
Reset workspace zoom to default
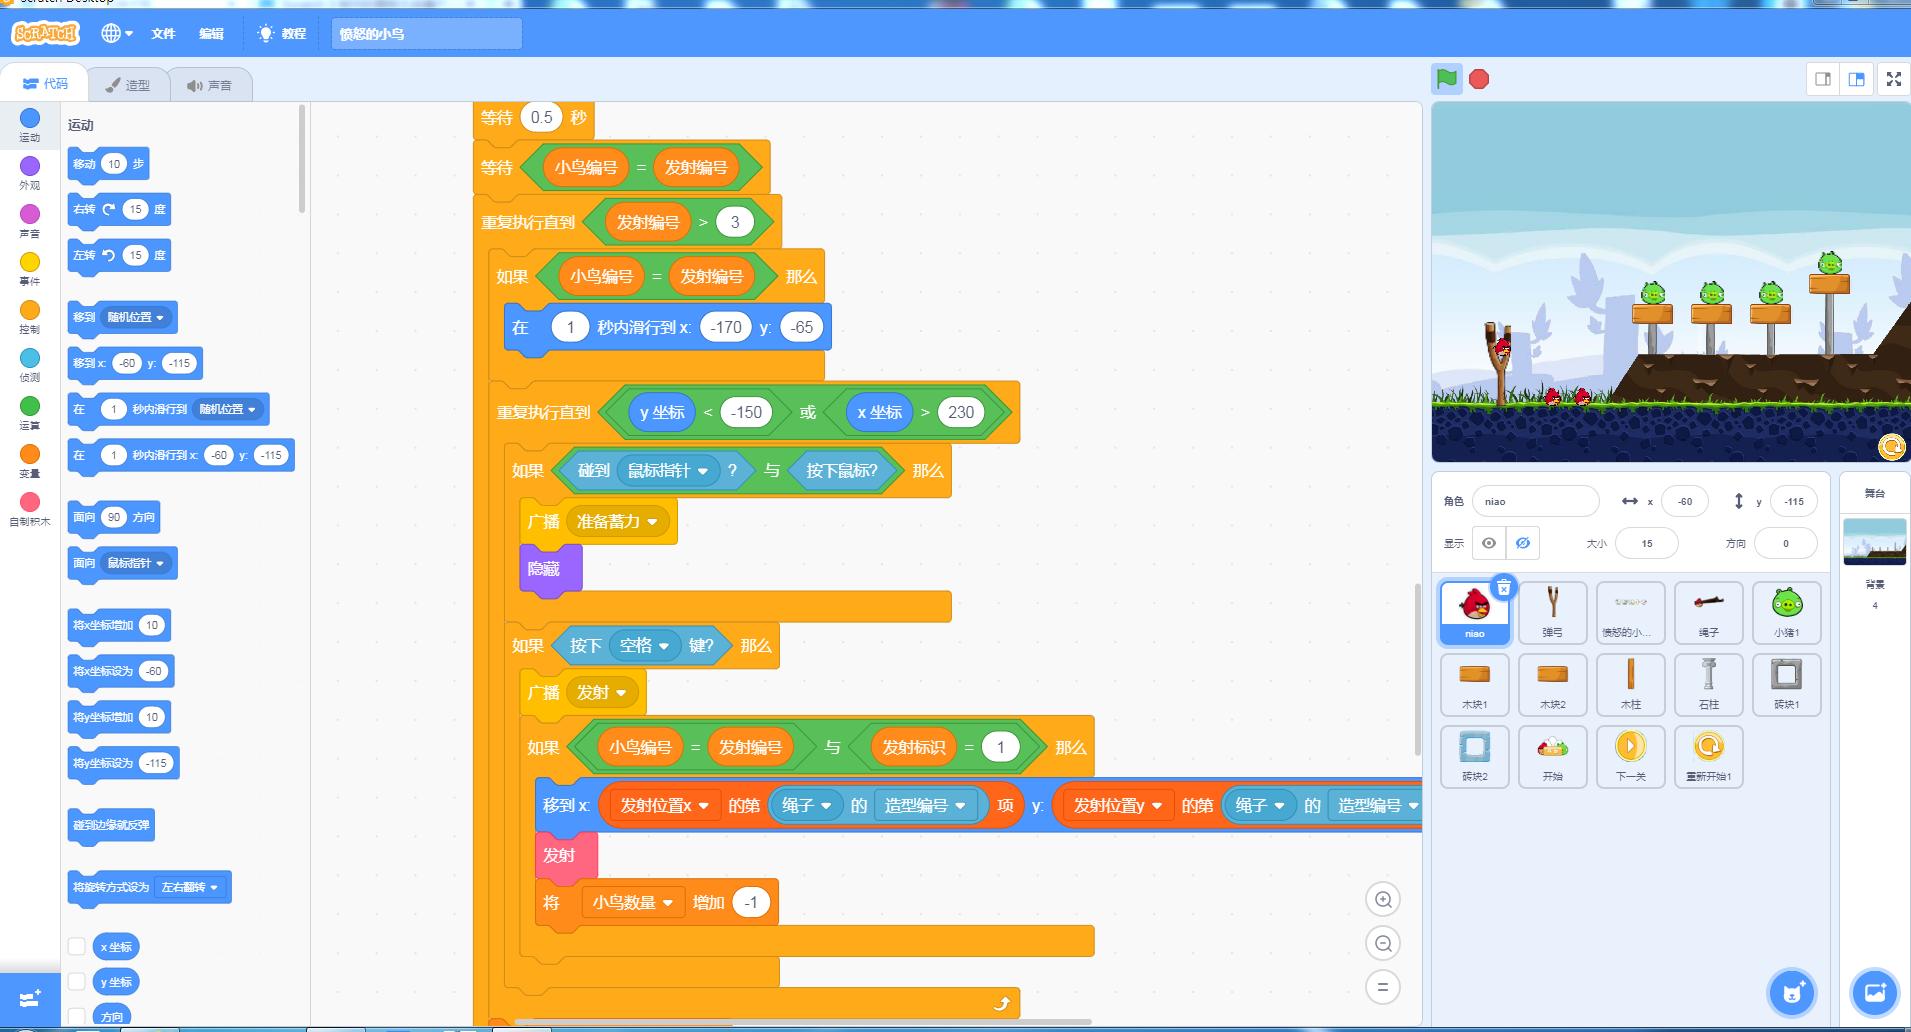click(1383, 987)
